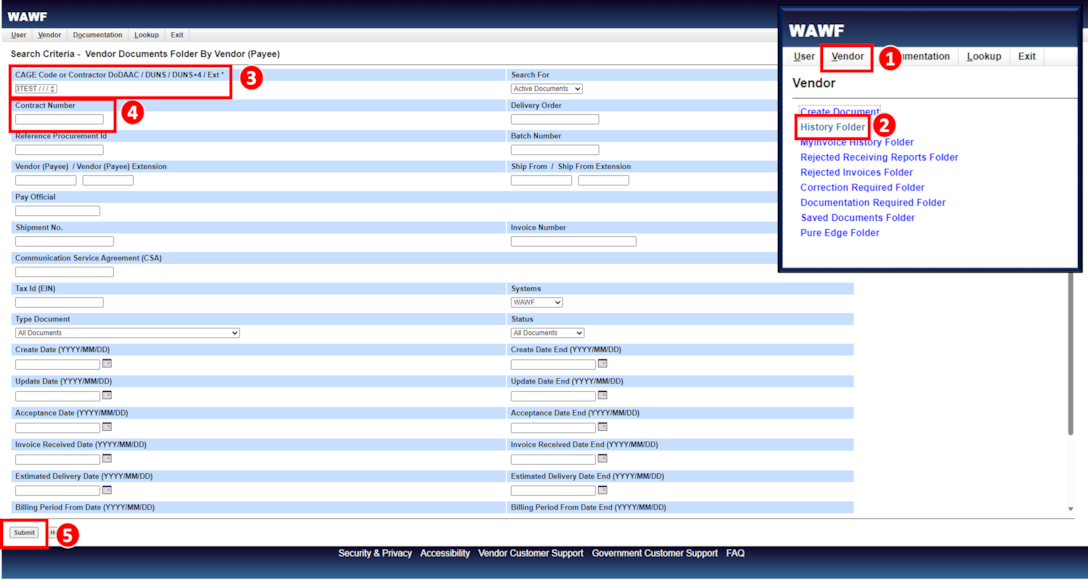Viewport: 1088px width, 580px height.
Task: Open the Documentation menu in main menu bar
Action: tap(97, 35)
